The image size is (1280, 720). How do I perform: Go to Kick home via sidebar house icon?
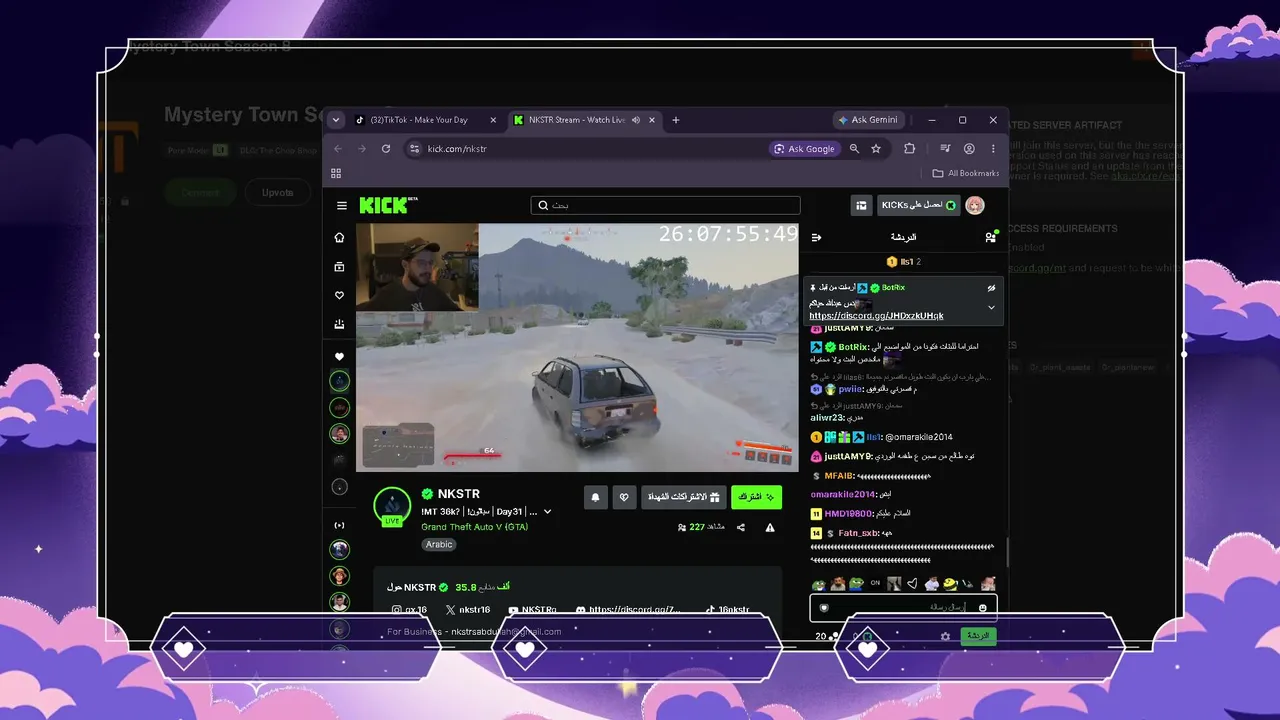[x=340, y=237]
